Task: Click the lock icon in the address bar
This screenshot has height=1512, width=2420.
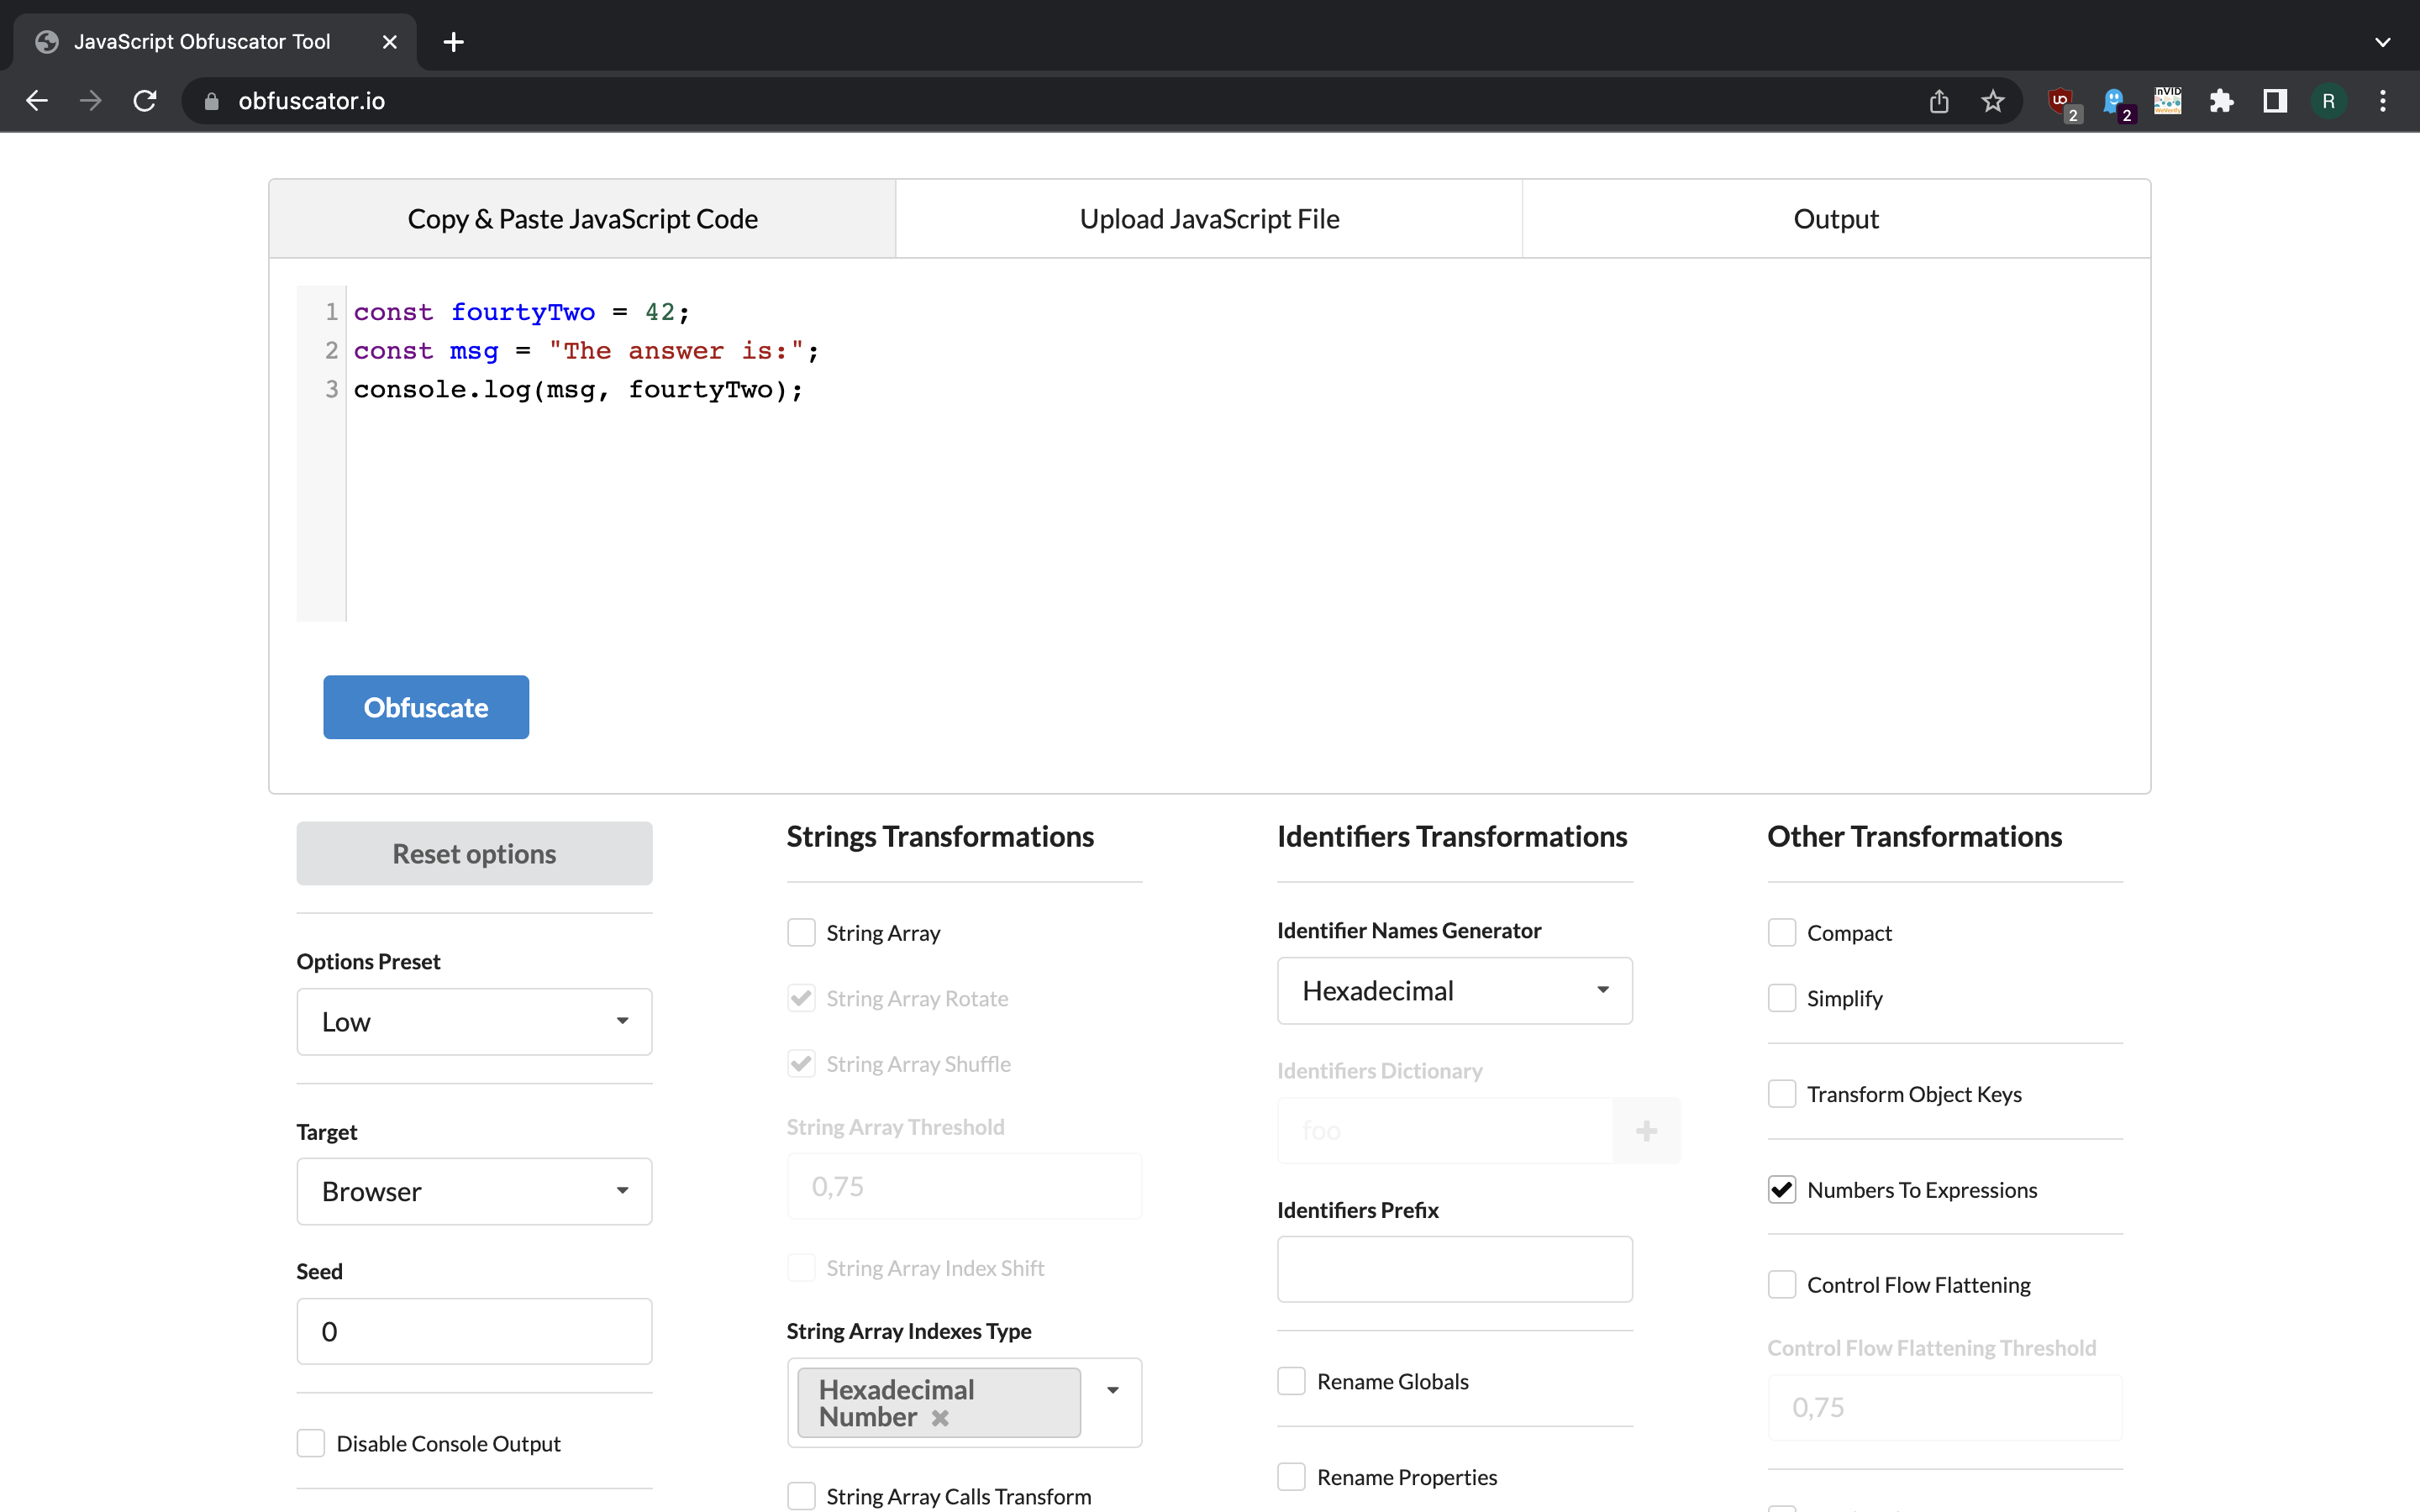Action: [211, 101]
